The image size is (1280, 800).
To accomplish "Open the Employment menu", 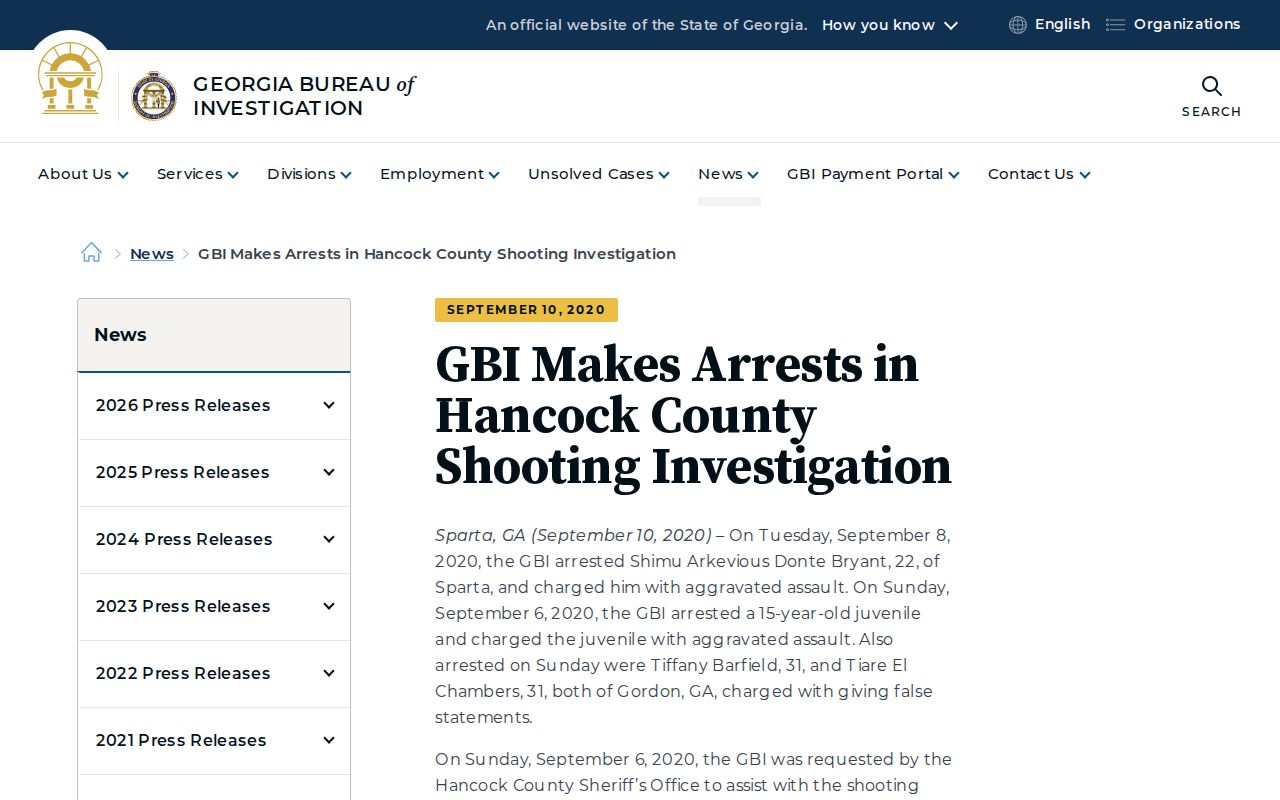I will tap(439, 174).
